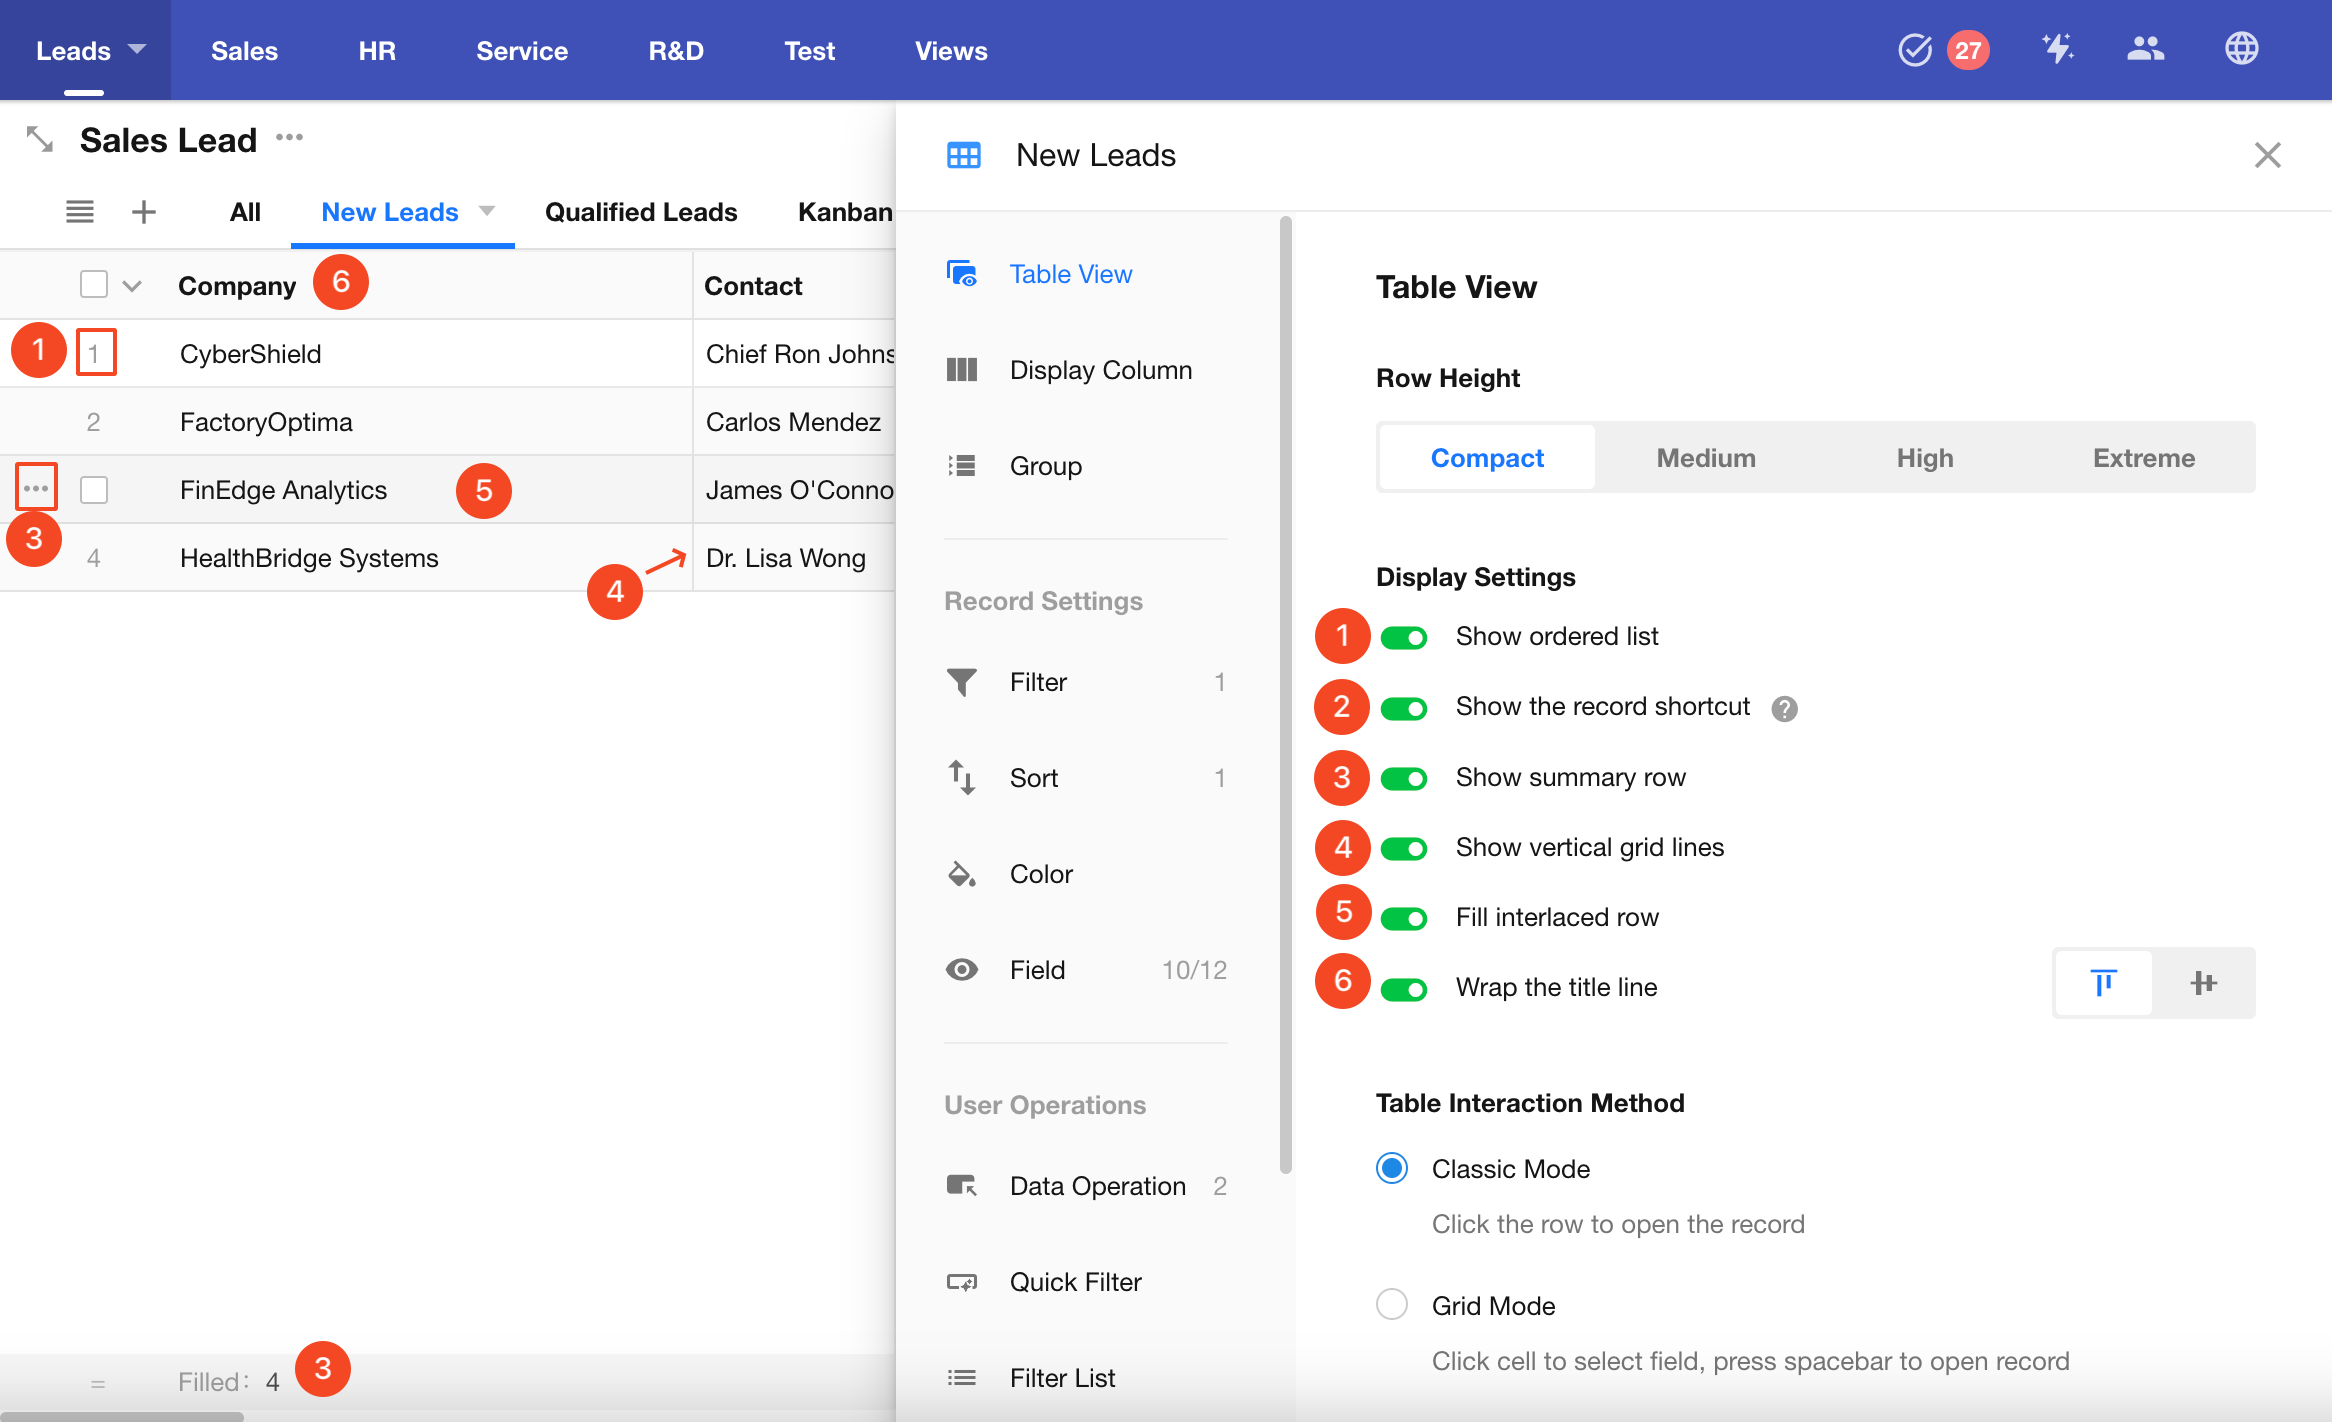Screen dimensions: 2332x1422
Task: Click the expand arrows beside Sales Lead
Action: (40, 139)
